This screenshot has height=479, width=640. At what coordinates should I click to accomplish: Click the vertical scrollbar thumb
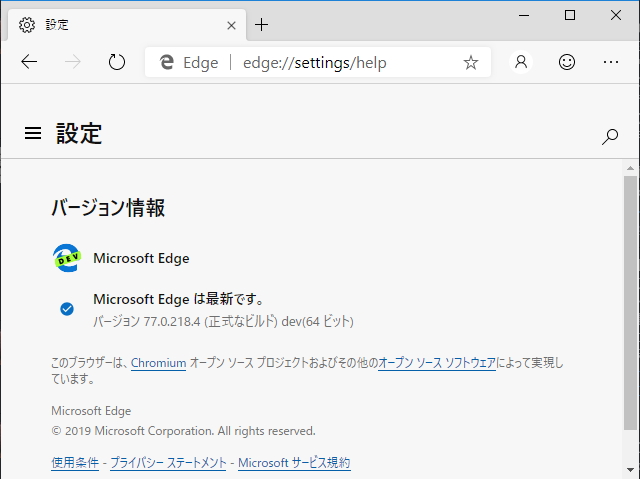631,302
